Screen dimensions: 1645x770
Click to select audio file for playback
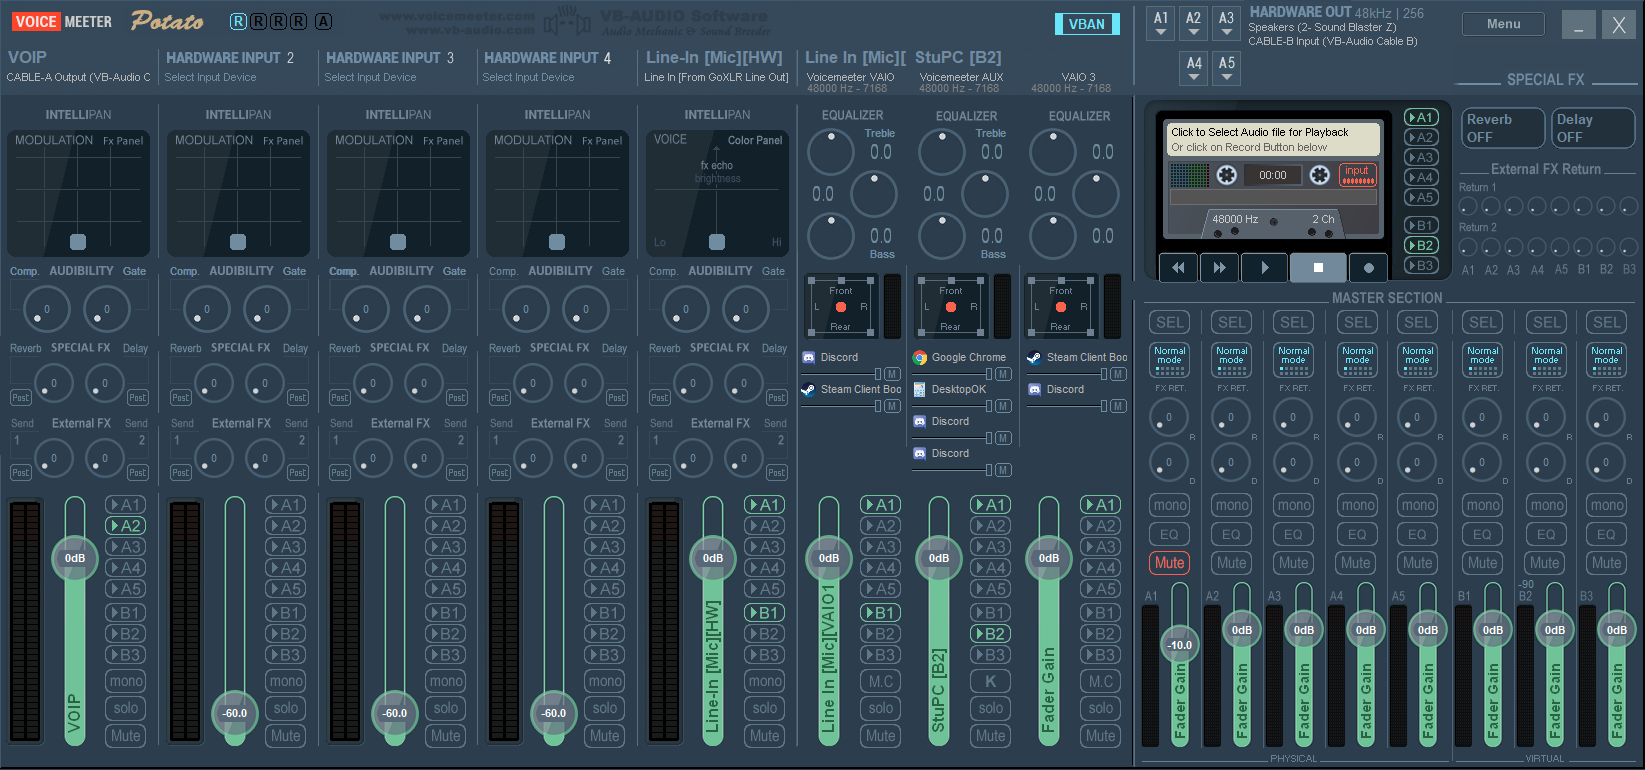[x=1275, y=139]
